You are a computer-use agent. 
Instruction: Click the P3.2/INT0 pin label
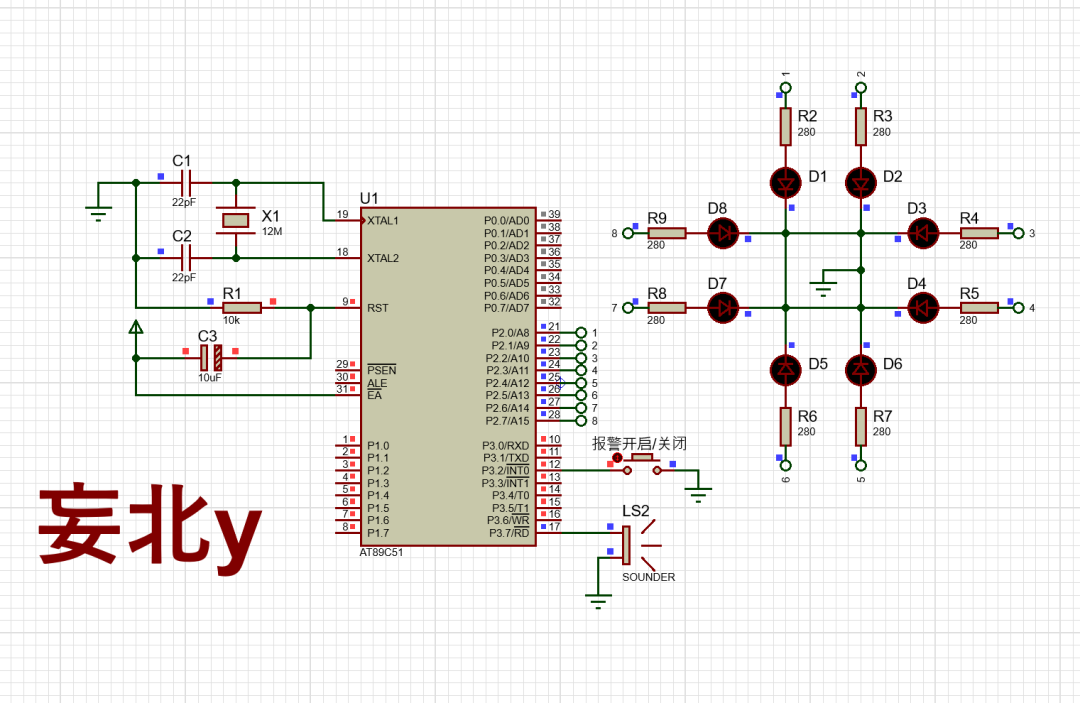click(506, 470)
